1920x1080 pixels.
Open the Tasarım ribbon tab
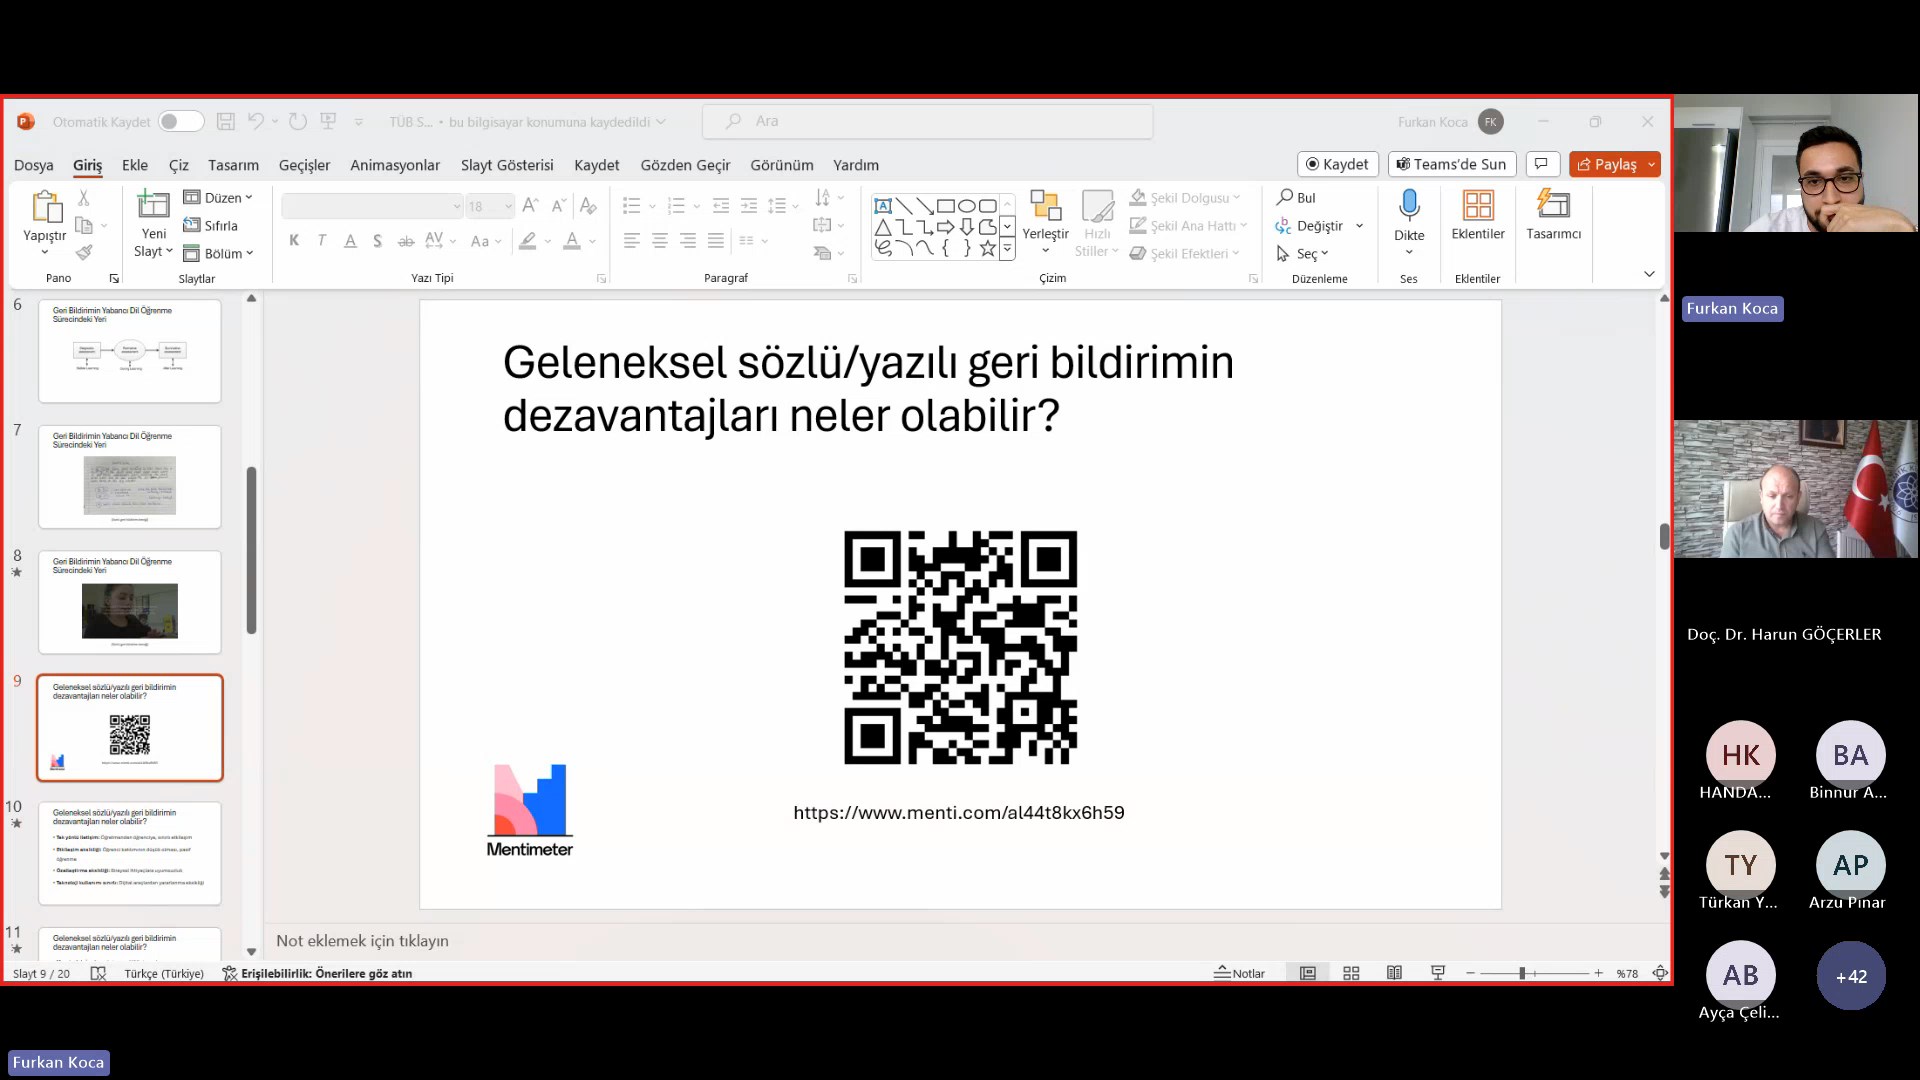pos(233,165)
